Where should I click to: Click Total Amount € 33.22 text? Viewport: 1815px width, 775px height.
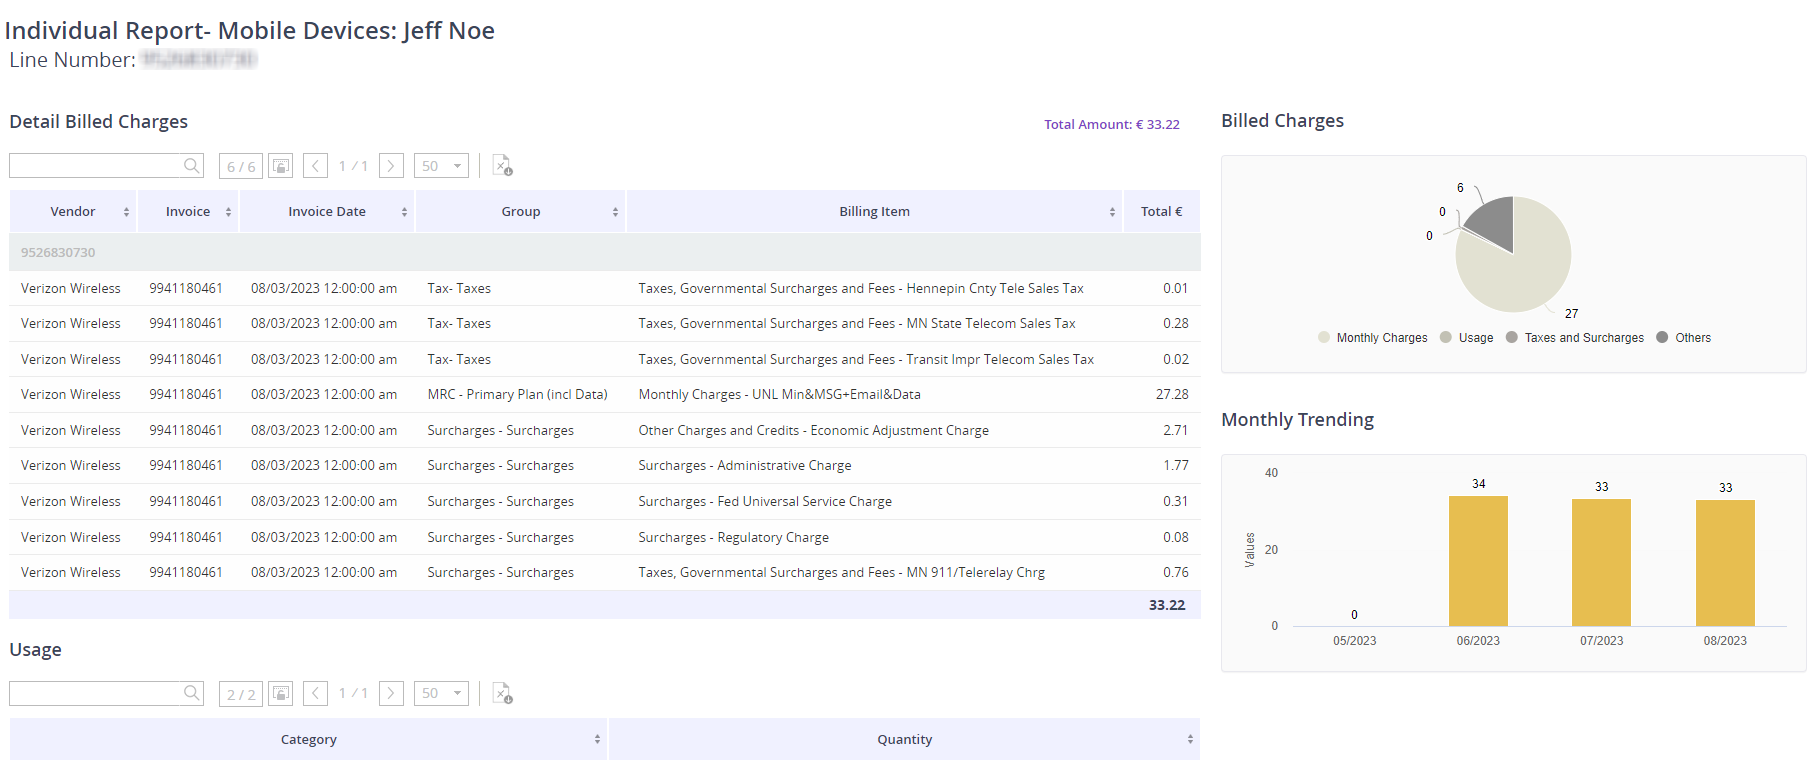coord(1112,125)
